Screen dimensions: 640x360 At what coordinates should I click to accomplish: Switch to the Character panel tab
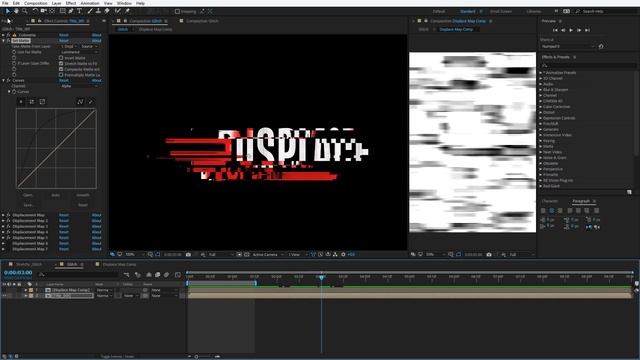point(550,201)
